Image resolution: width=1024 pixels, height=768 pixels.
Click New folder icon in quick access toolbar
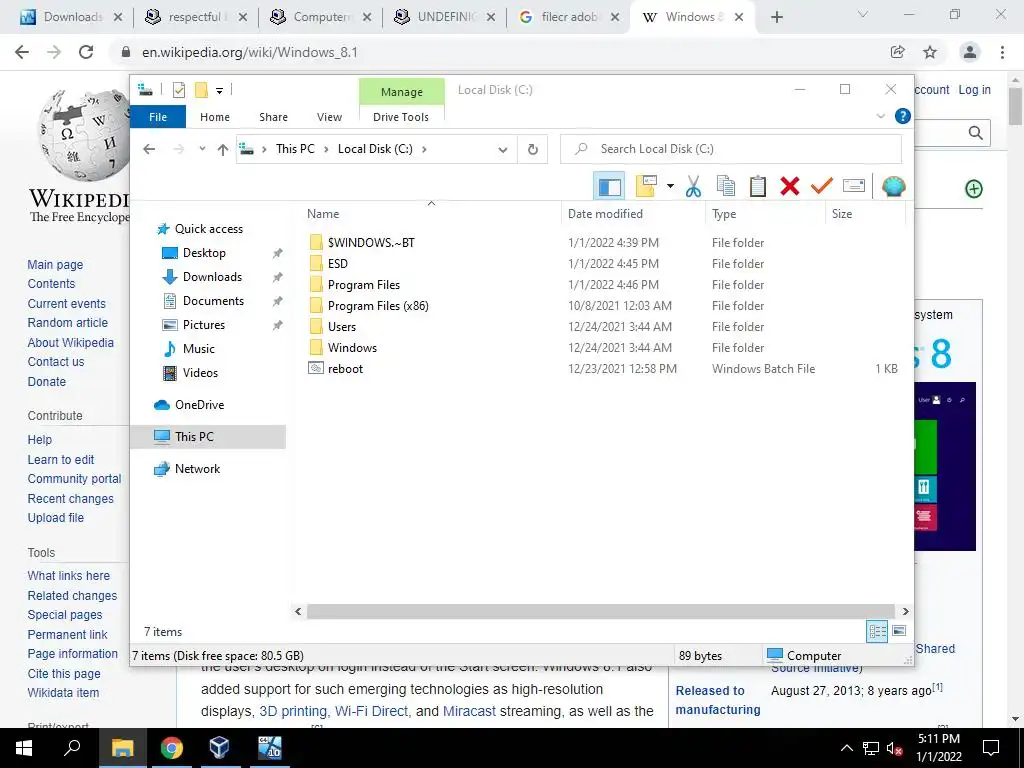click(x=201, y=90)
